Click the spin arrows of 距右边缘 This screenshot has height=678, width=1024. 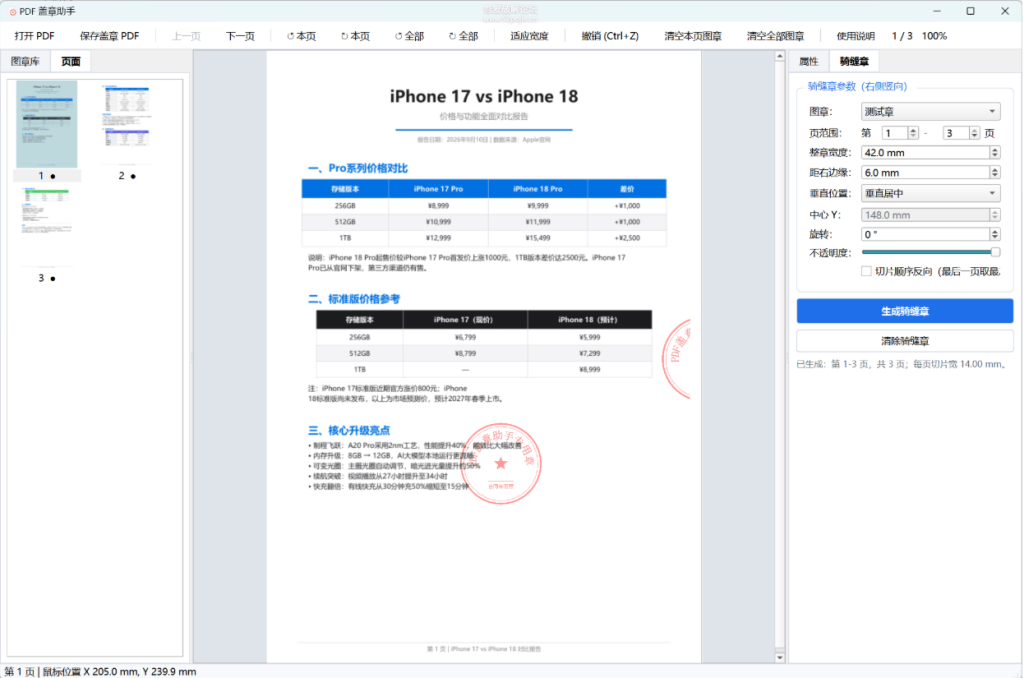tap(995, 172)
